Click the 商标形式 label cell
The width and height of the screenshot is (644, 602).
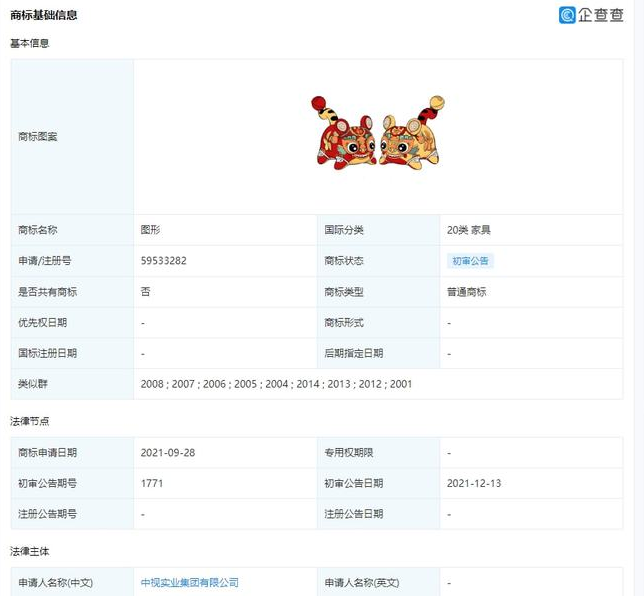point(379,323)
